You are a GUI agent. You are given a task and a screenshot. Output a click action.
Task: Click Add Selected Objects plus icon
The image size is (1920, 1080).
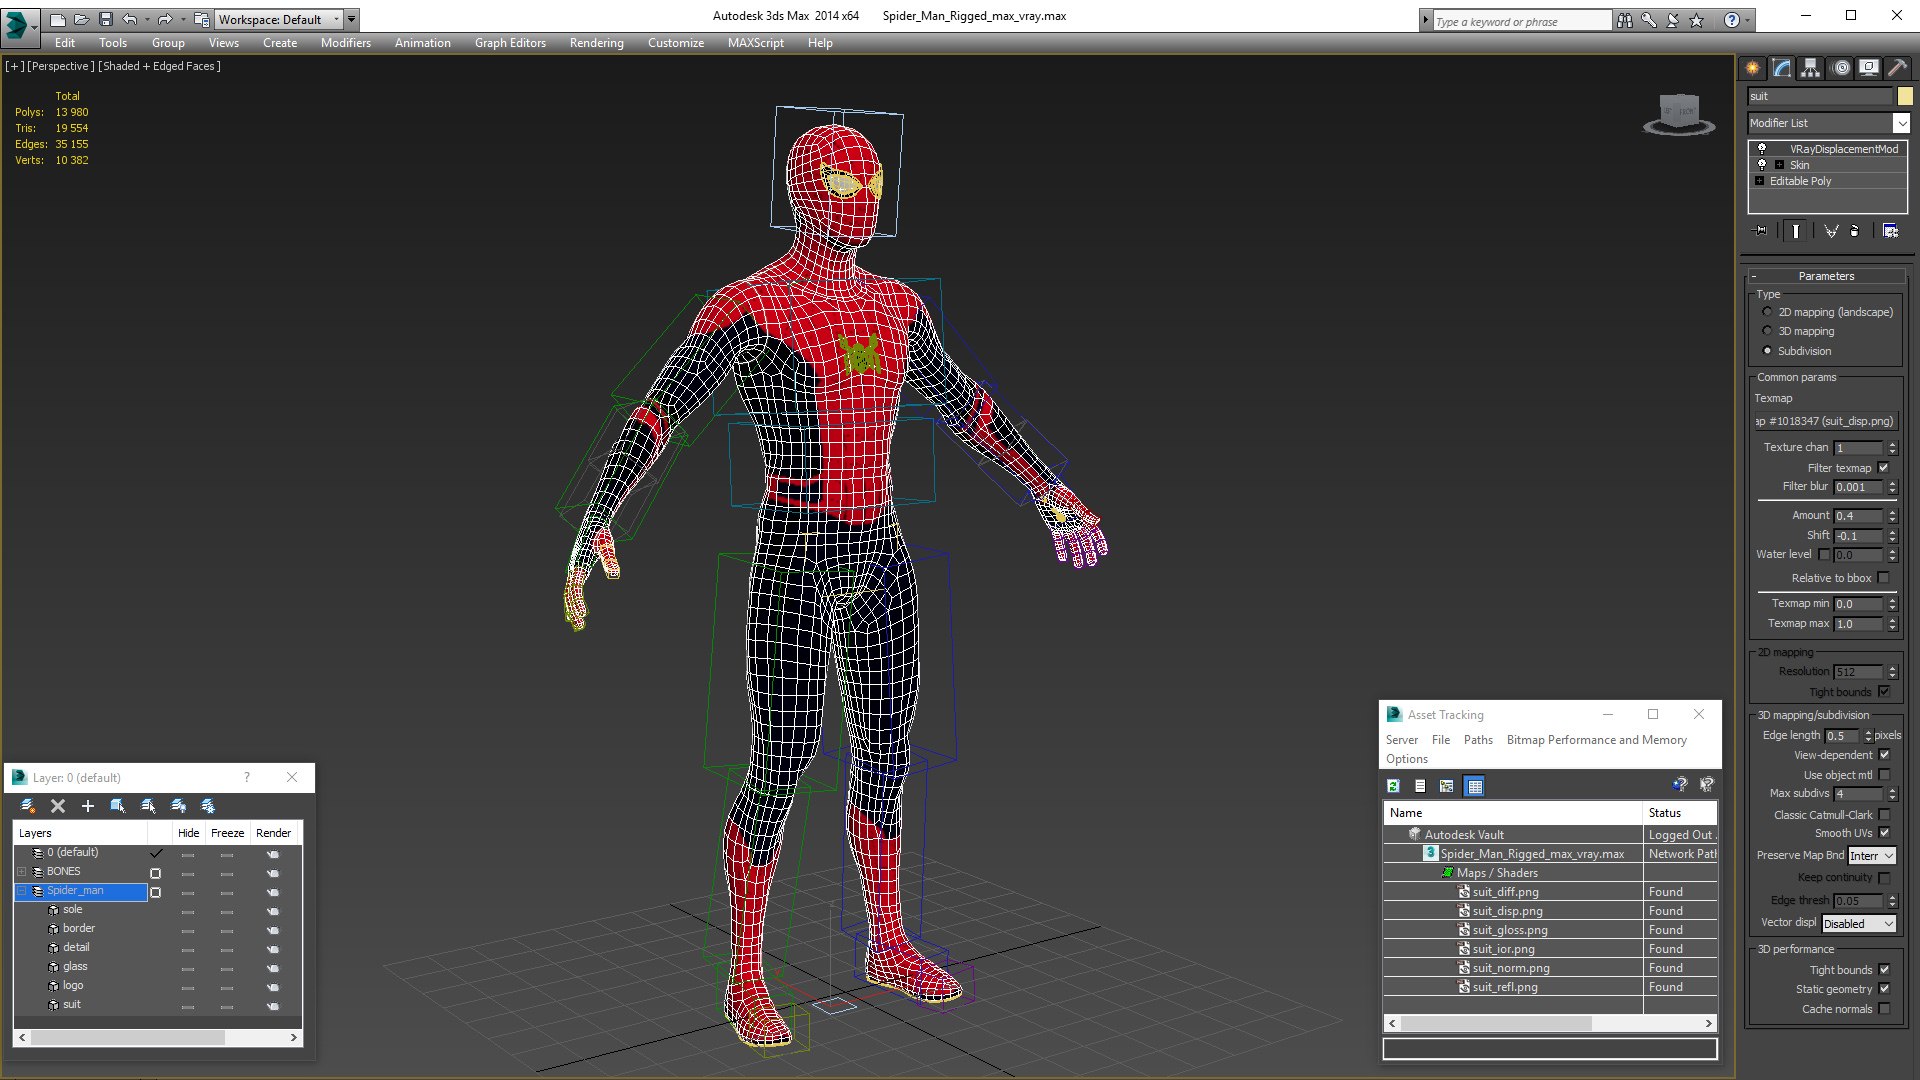click(88, 806)
